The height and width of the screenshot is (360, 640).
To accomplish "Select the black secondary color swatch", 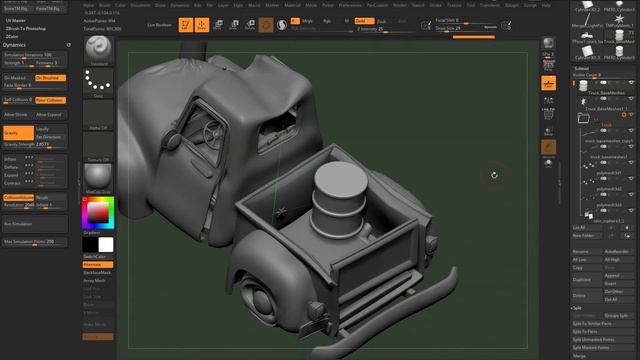I will [x=90, y=244].
